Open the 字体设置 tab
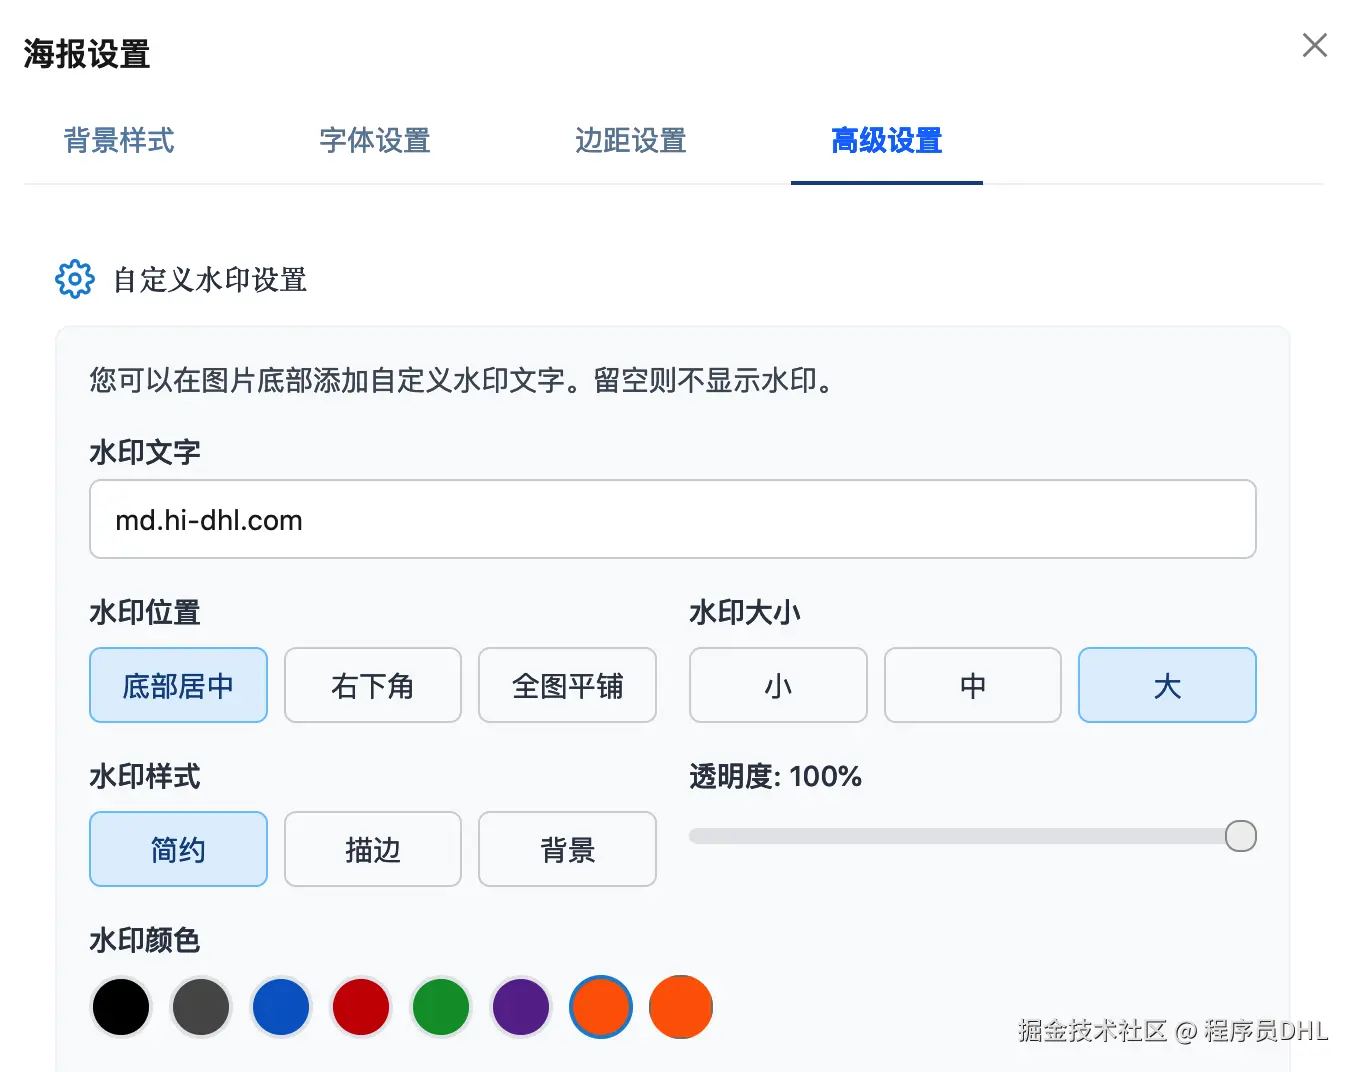1356x1072 pixels. click(x=375, y=141)
